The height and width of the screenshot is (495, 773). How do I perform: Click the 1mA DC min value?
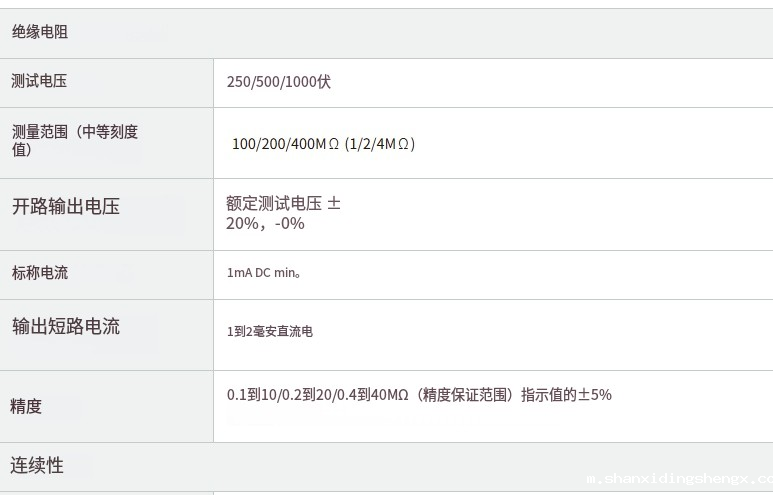(264, 272)
